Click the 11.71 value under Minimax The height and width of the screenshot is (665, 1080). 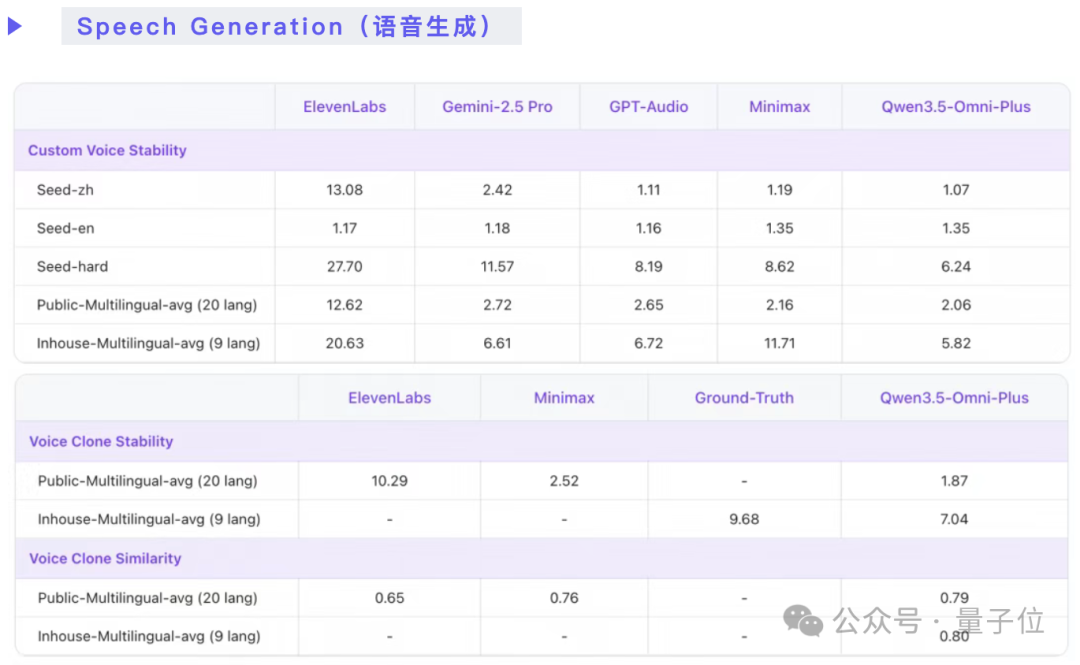coord(779,343)
